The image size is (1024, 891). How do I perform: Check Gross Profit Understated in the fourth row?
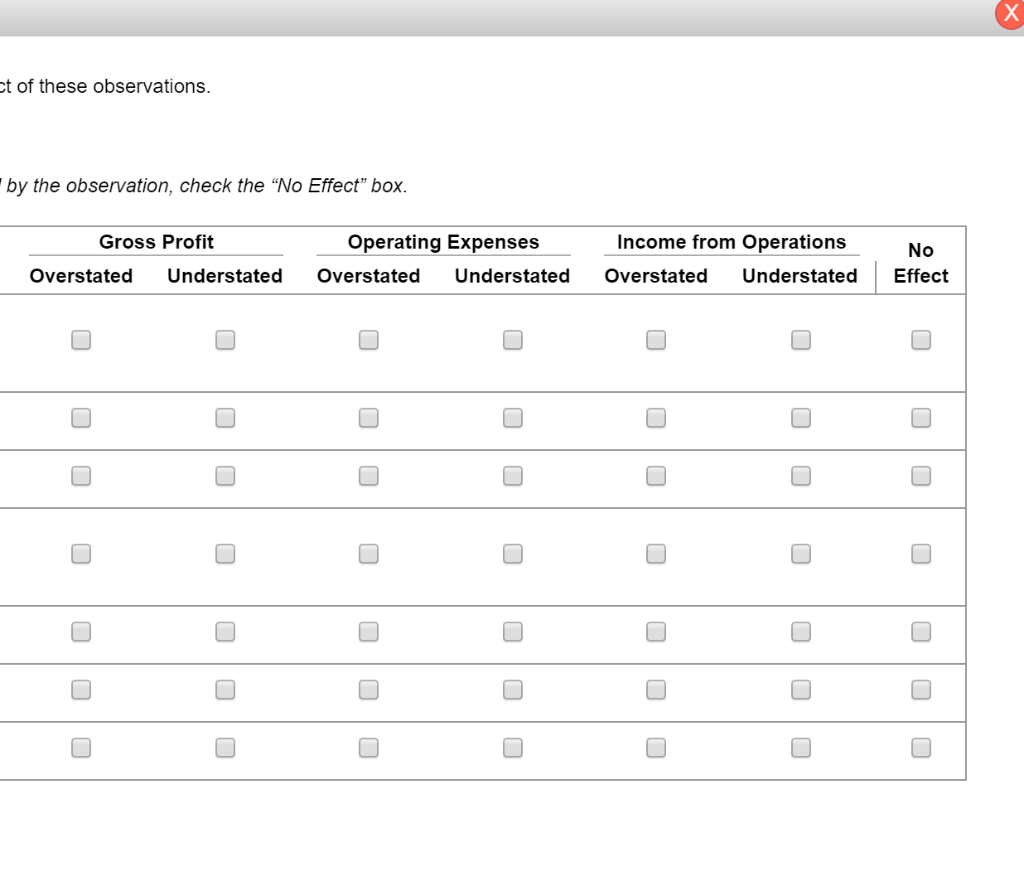[225, 554]
